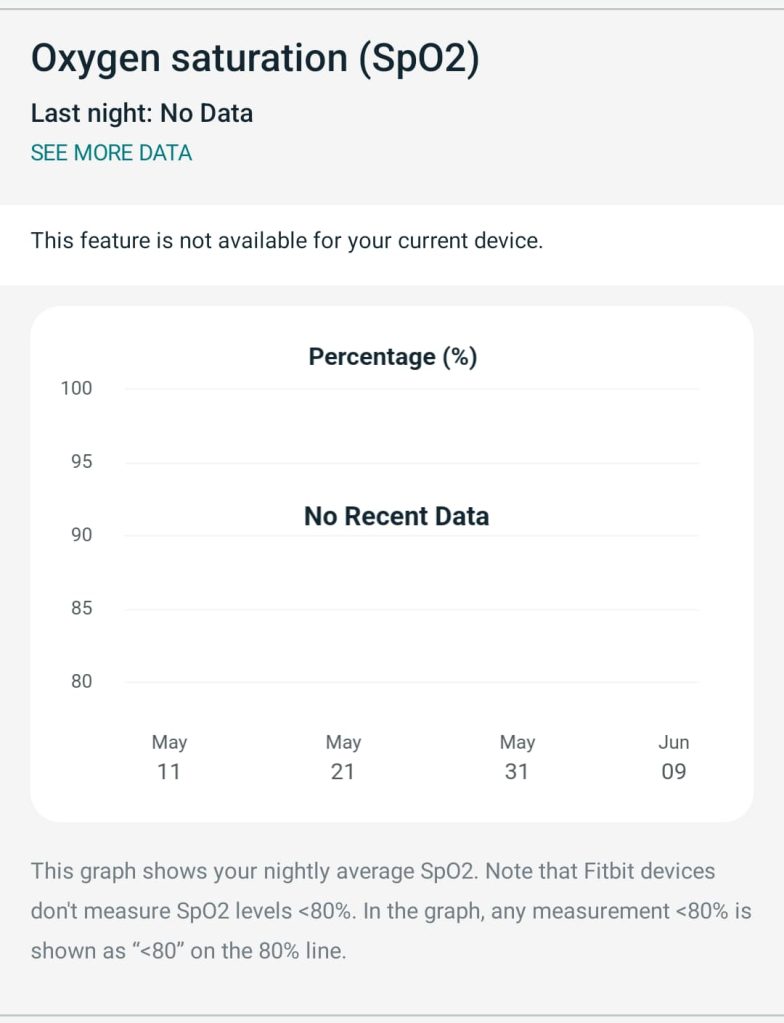Tap the 85% gridline in the chart
784x1023 pixels.
pos(412,609)
